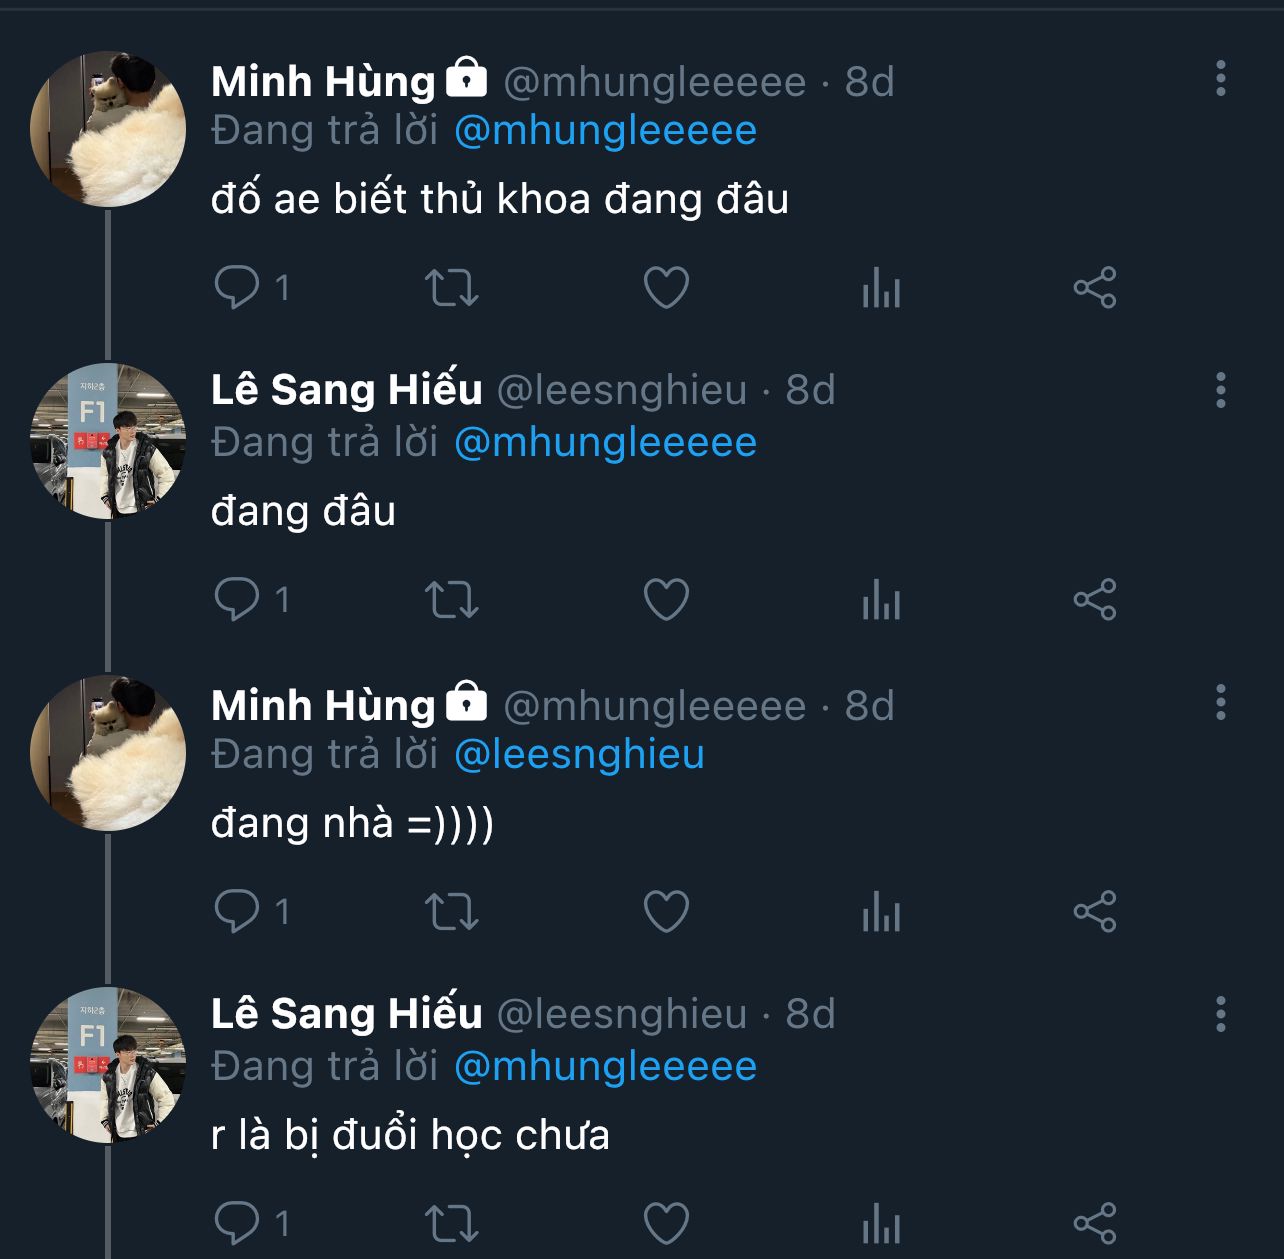Reply to the "đang nhà =))))" tweet
The image size is (1284, 1259).
(x=237, y=912)
